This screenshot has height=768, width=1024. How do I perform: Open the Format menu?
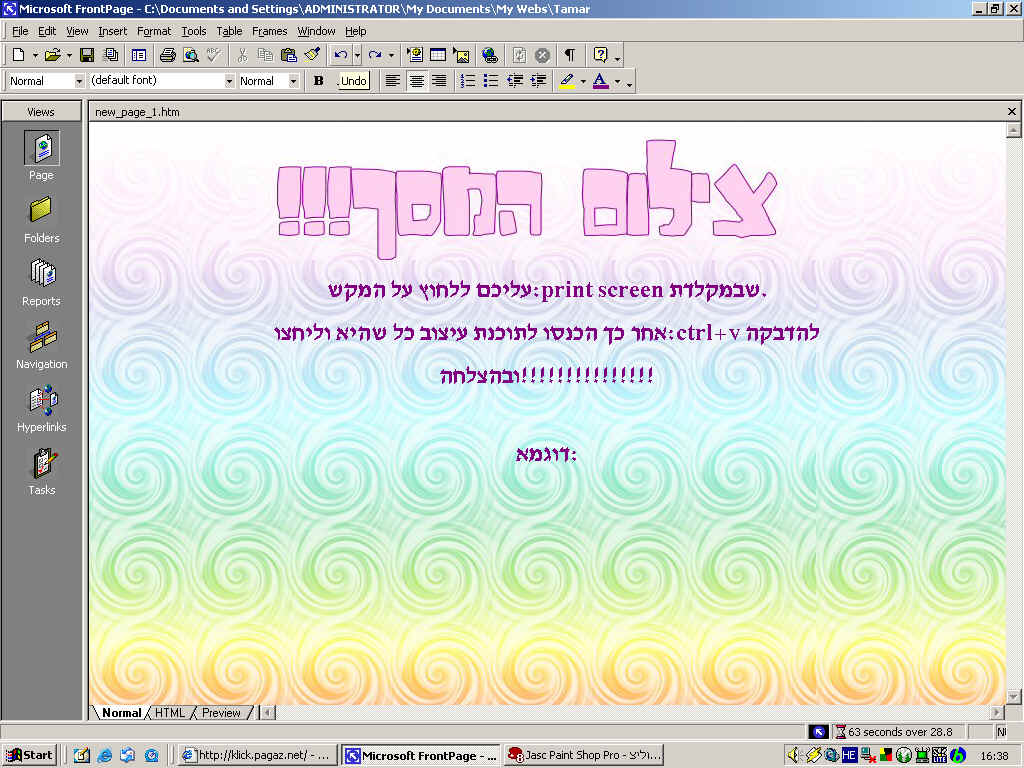tap(154, 31)
